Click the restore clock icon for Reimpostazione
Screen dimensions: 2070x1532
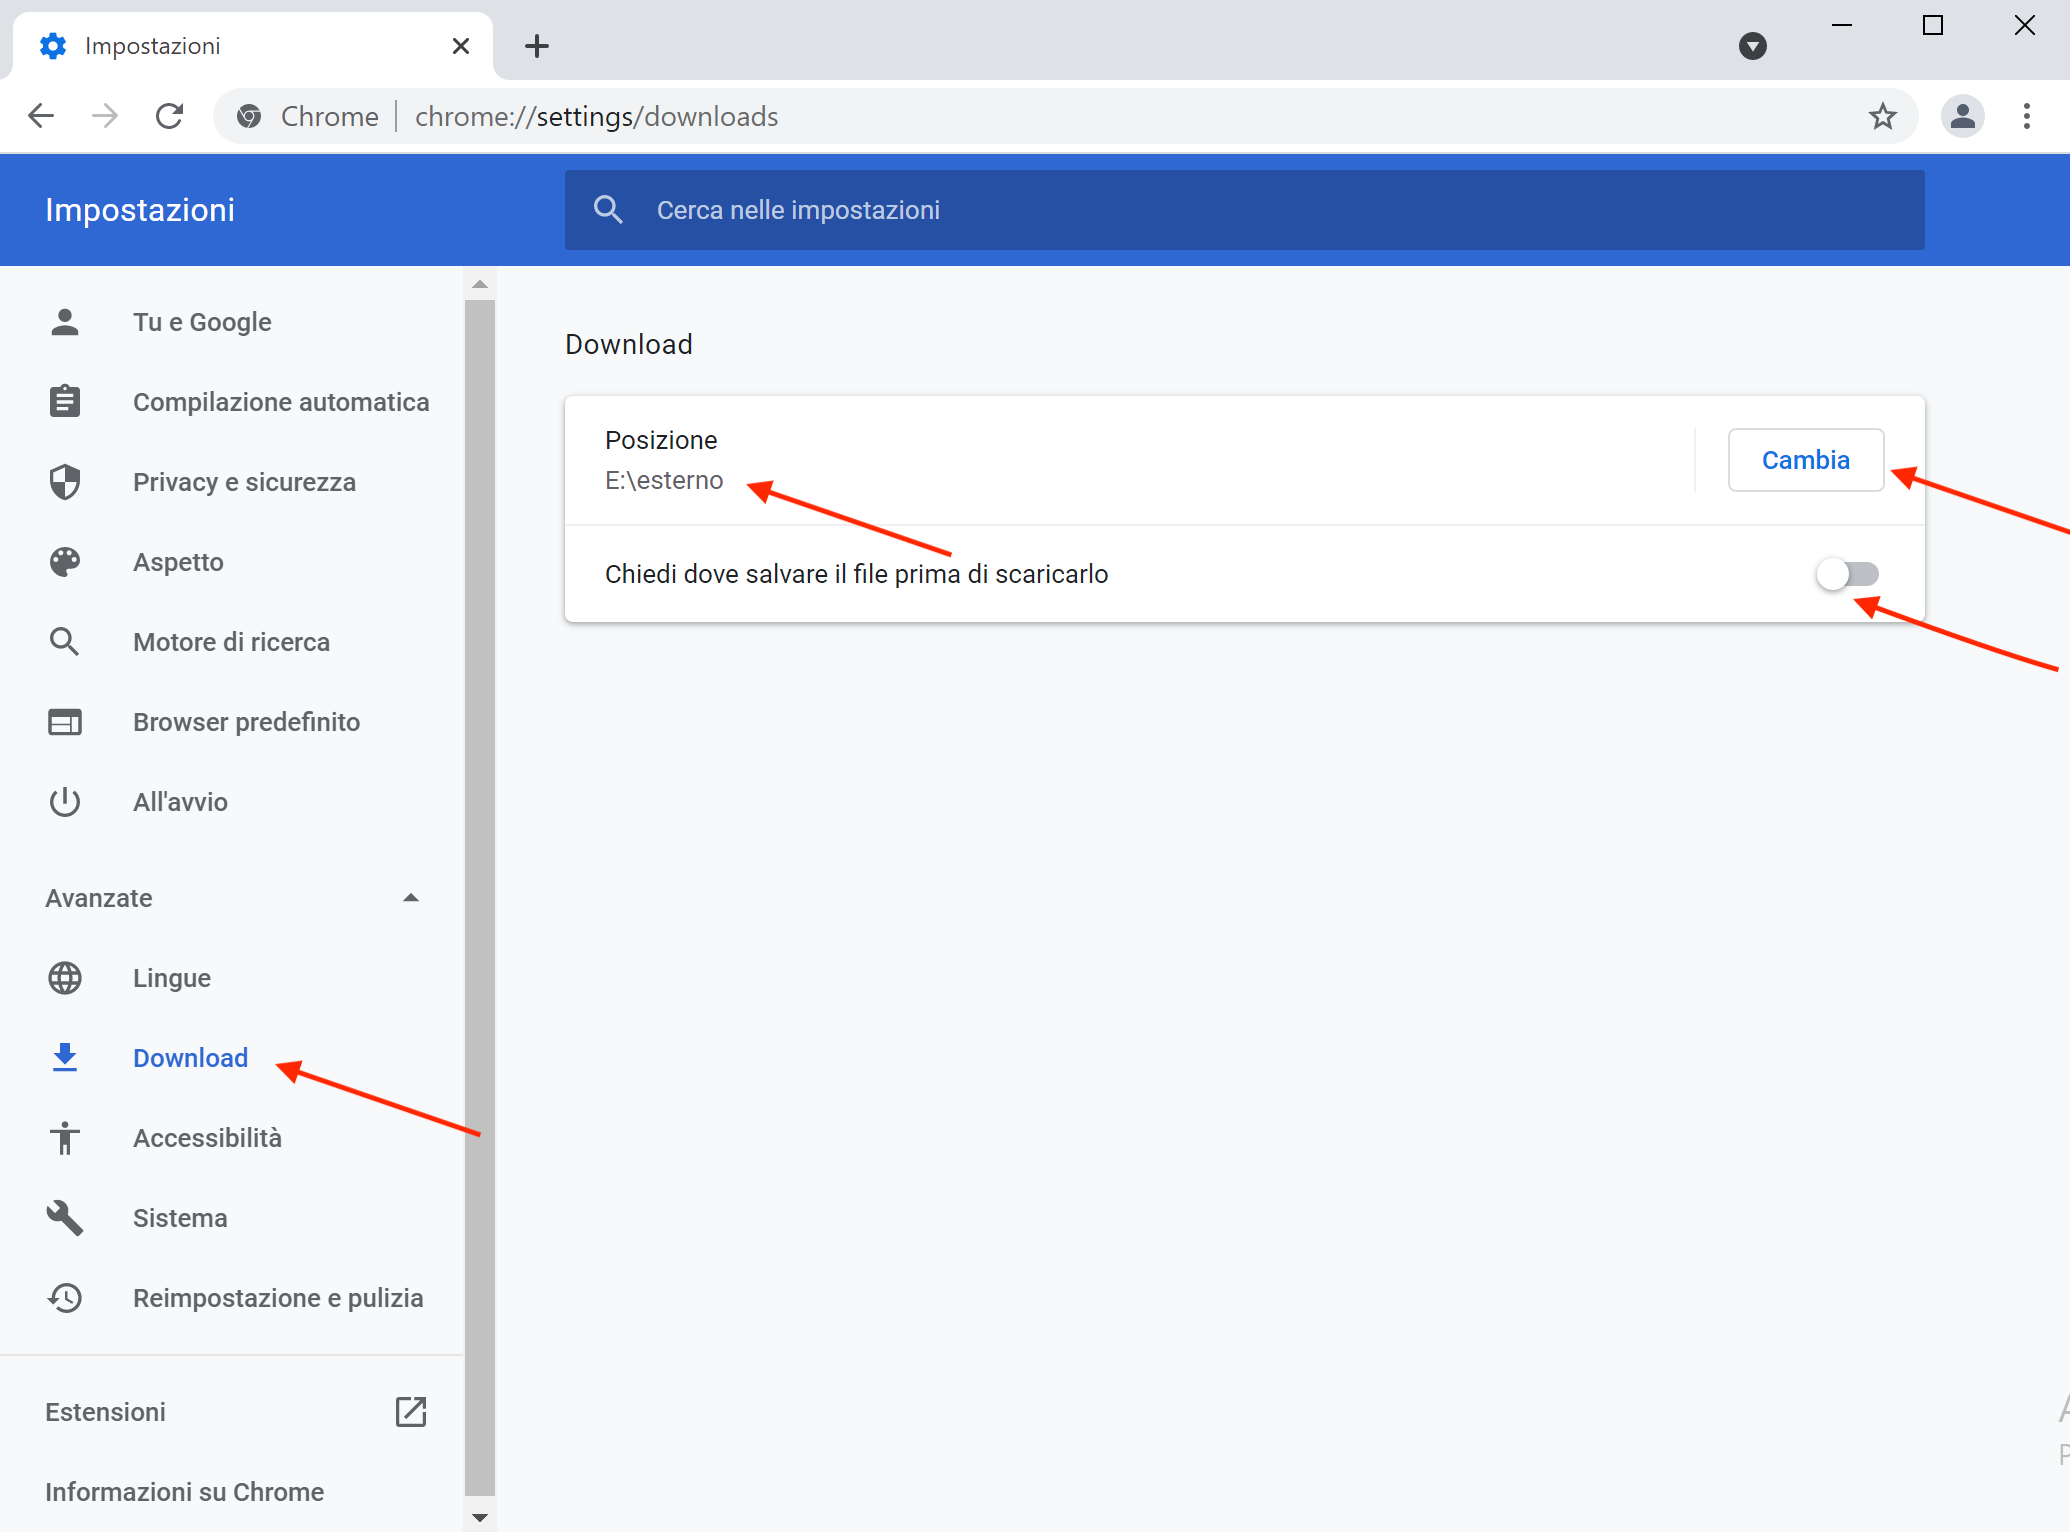click(x=65, y=1298)
